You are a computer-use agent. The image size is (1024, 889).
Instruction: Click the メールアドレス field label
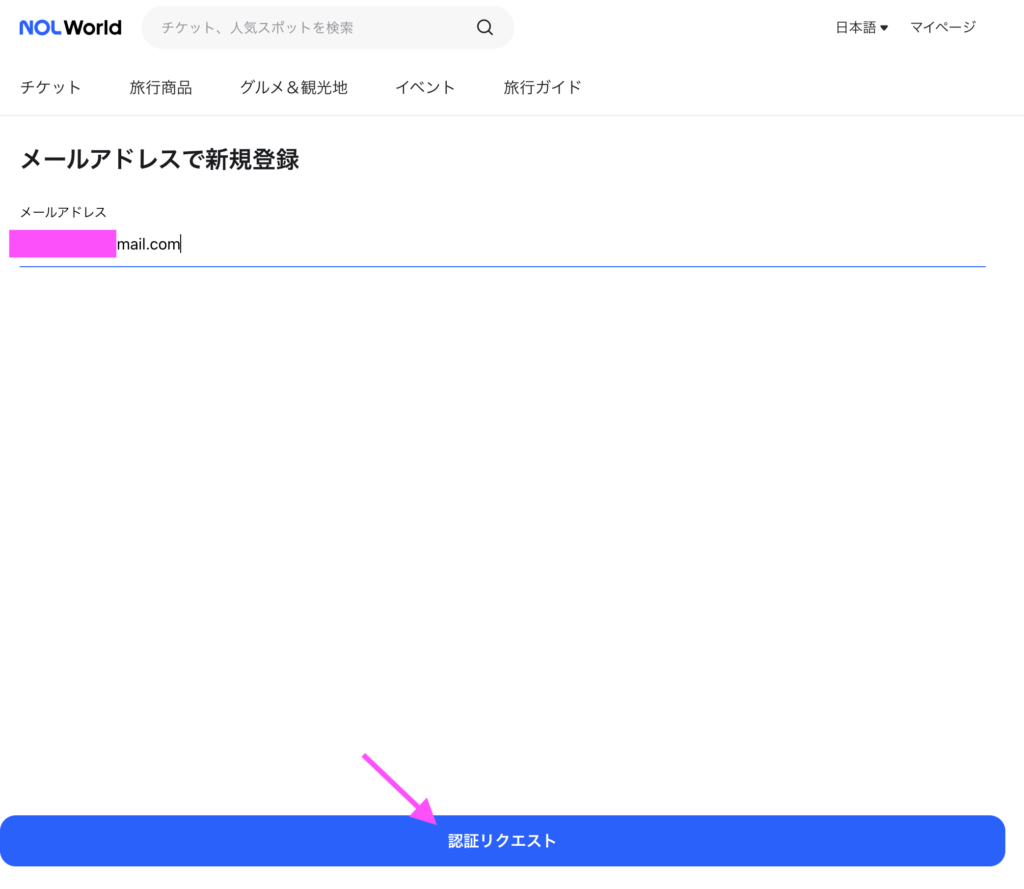(63, 212)
